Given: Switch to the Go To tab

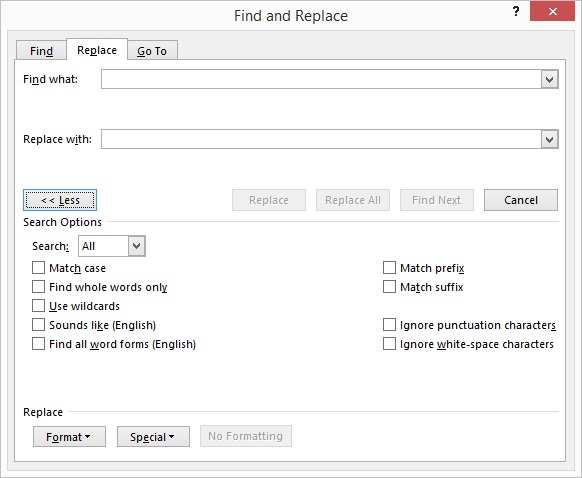Looking at the screenshot, I should coord(152,50).
